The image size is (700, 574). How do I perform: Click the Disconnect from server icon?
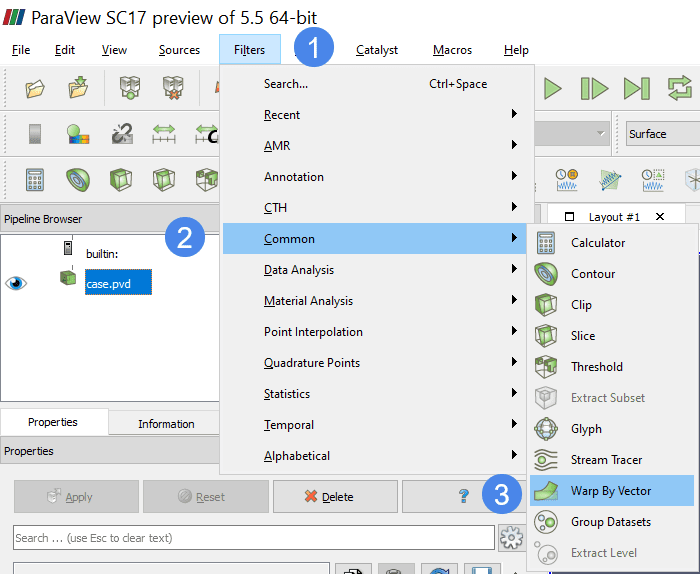click(173, 89)
